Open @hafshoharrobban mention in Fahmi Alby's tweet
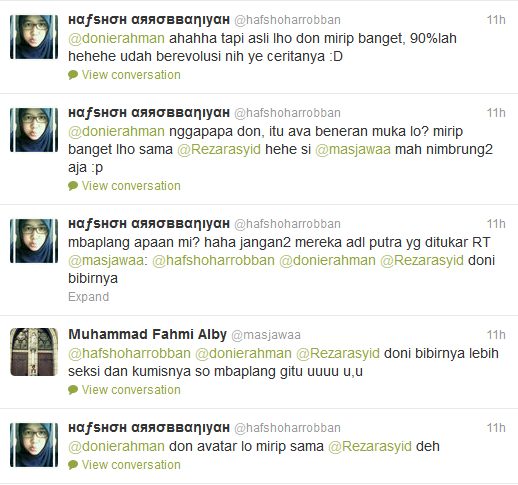 point(129,353)
